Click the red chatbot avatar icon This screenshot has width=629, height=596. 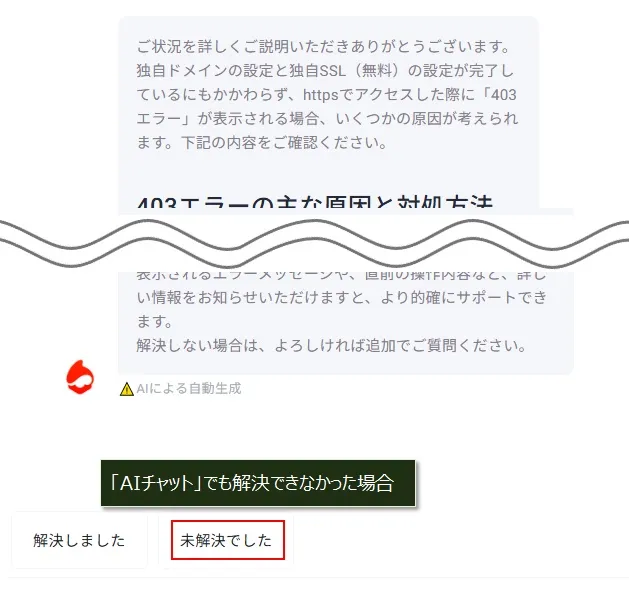tap(80, 377)
